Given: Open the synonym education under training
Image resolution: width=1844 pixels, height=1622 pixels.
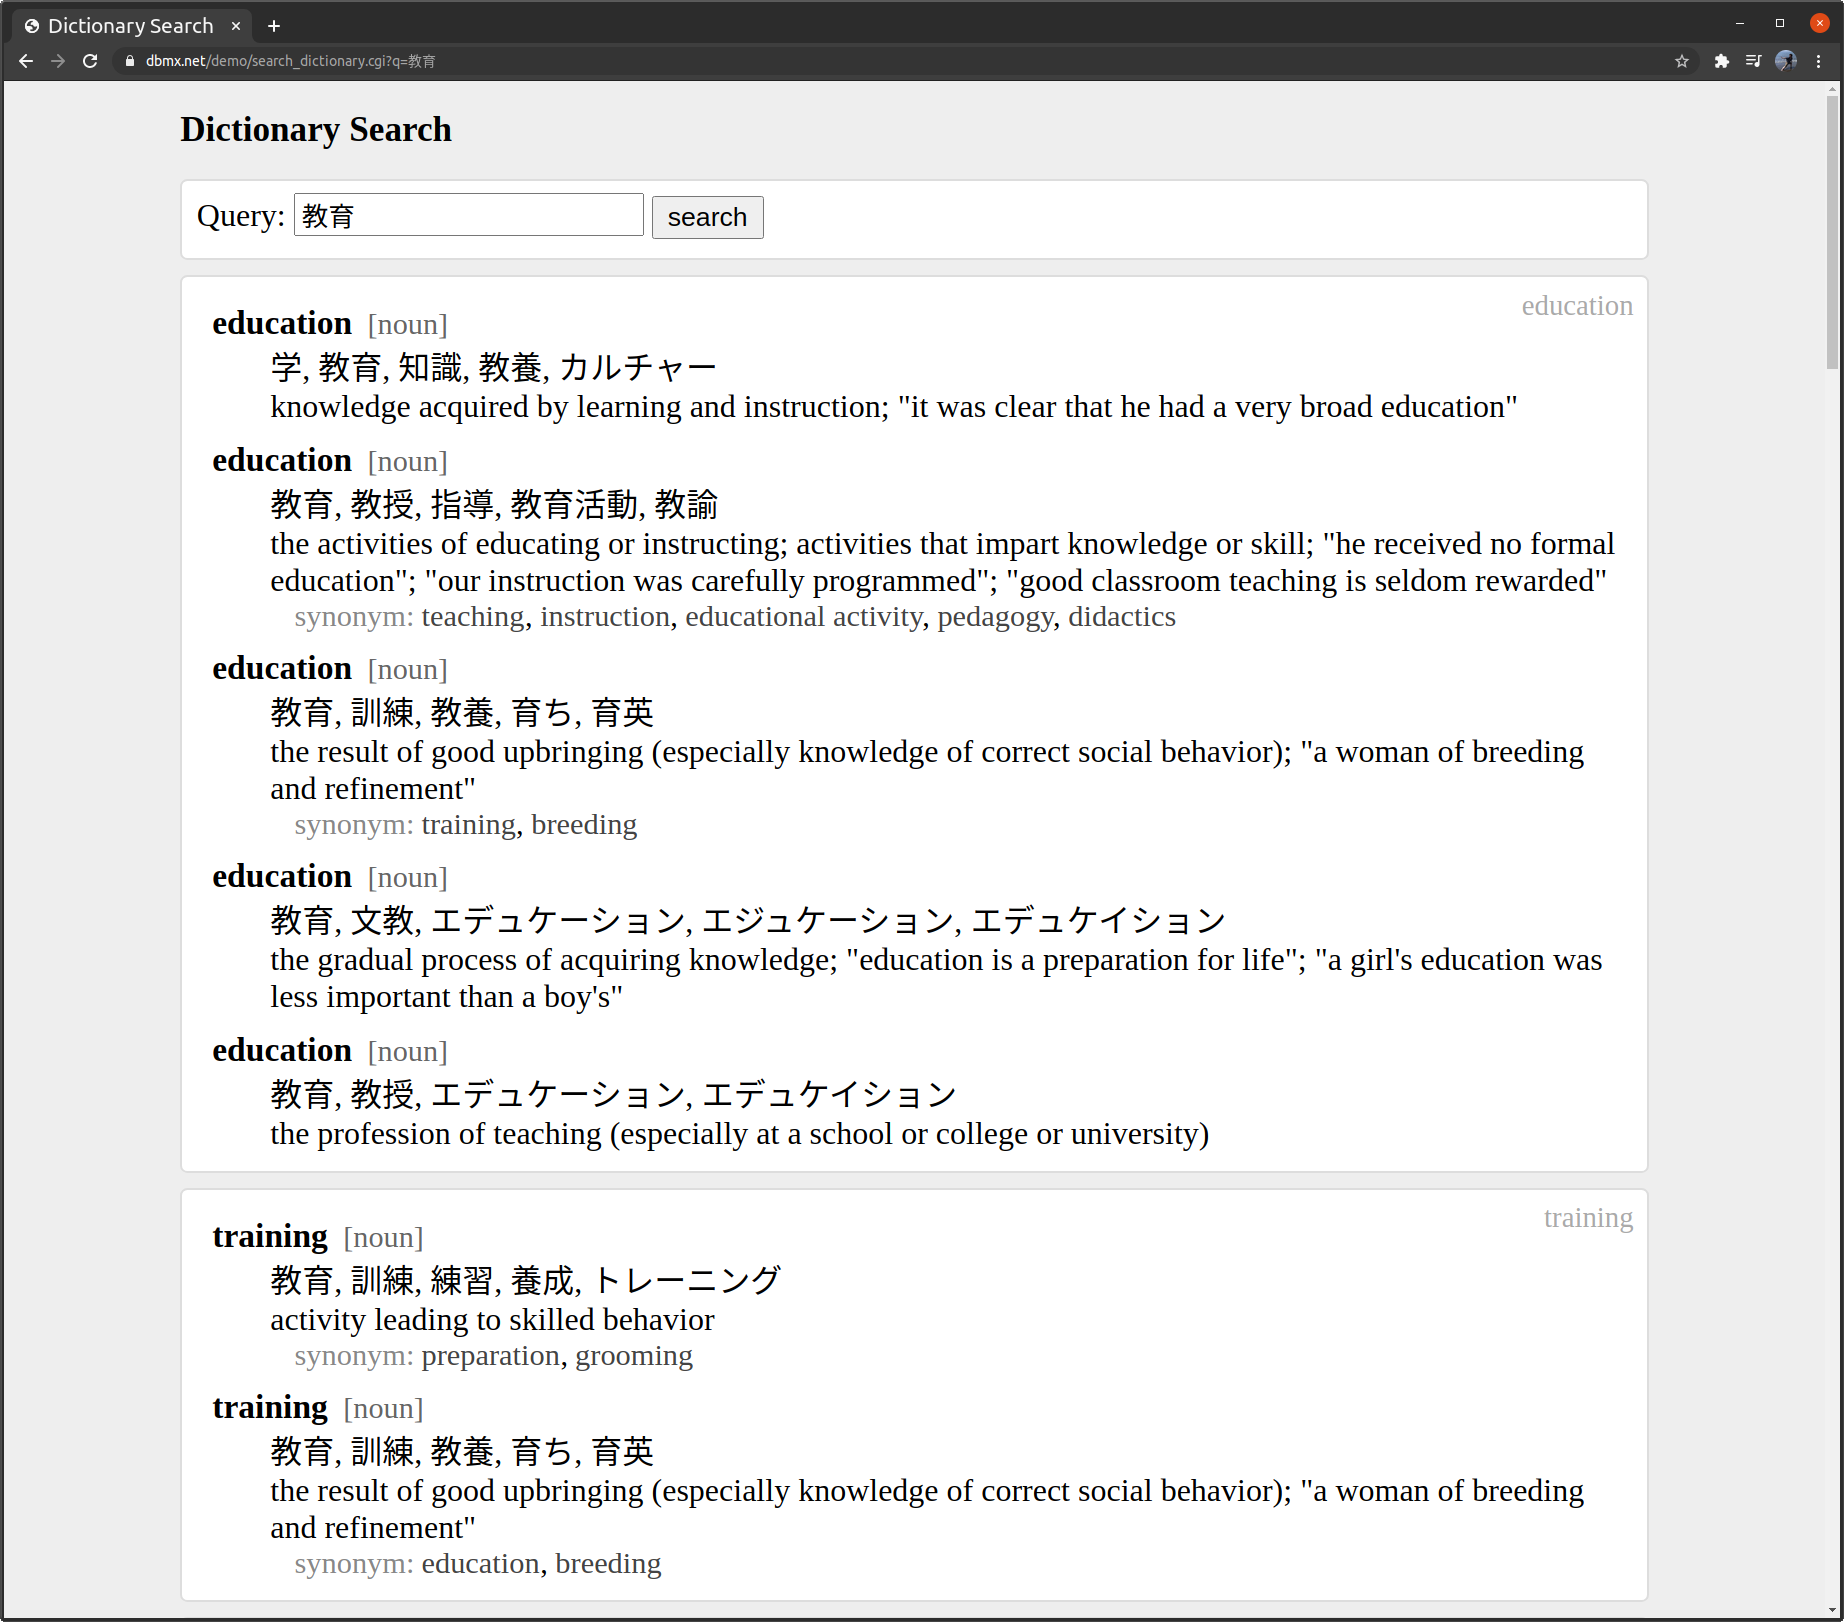Looking at the screenshot, I should click(480, 1564).
